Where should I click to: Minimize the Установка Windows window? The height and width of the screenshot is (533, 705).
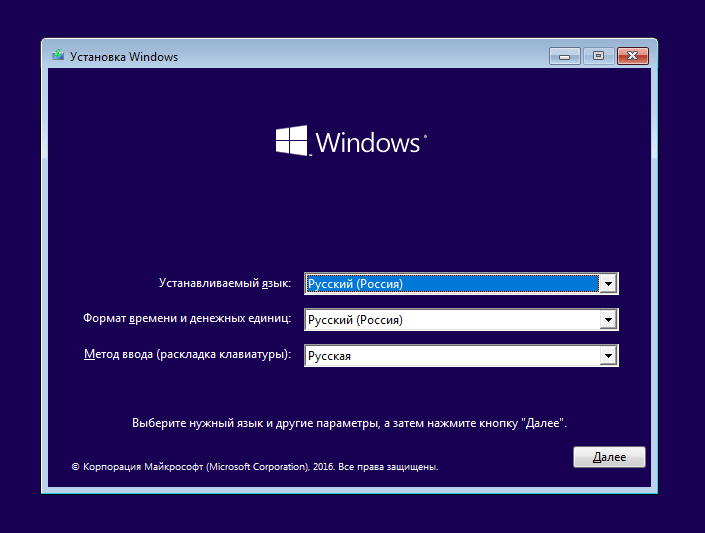(x=566, y=56)
